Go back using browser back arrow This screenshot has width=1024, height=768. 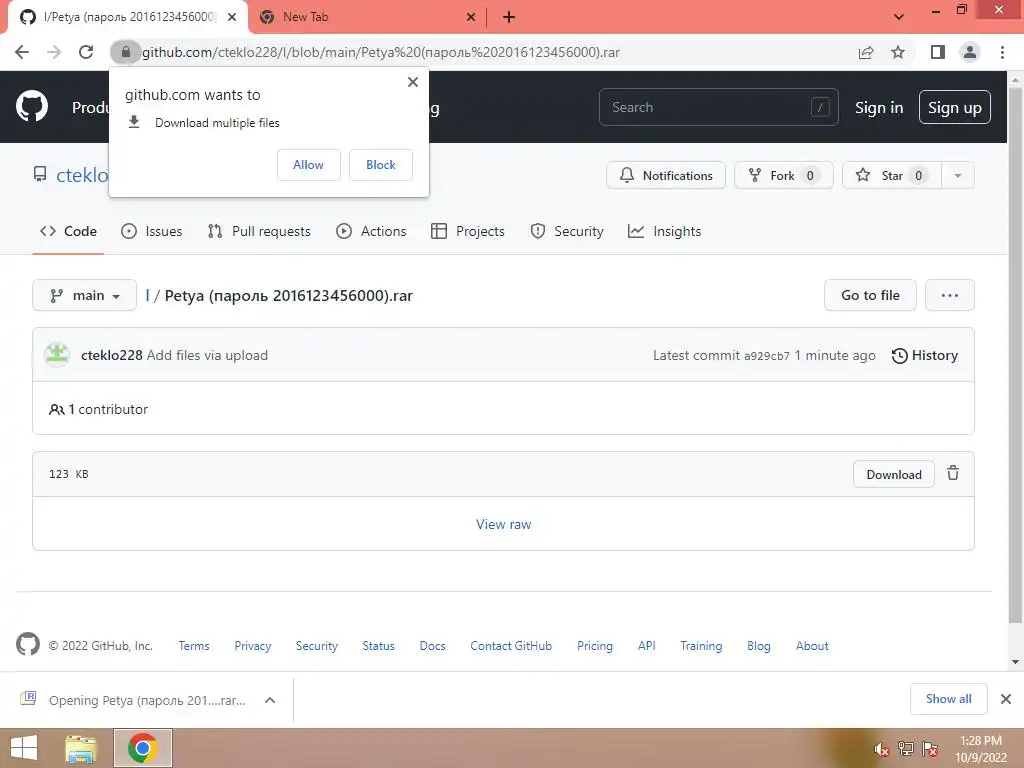click(22, 52)
